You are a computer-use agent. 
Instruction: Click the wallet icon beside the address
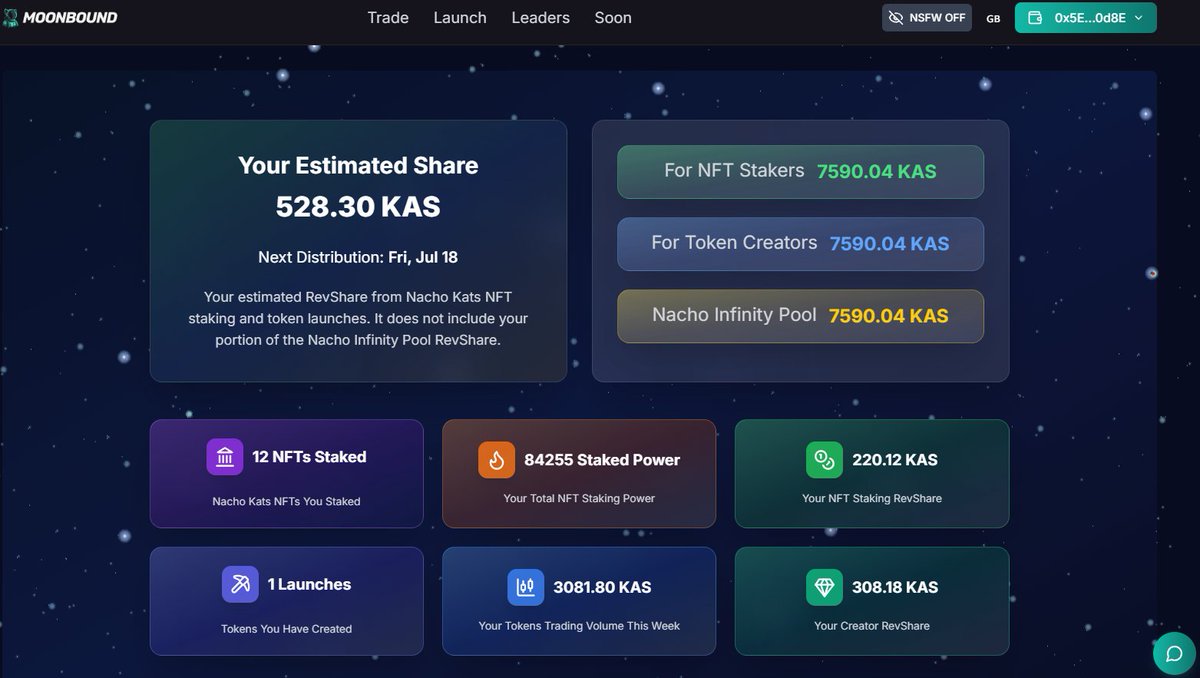coord(1037,18)
